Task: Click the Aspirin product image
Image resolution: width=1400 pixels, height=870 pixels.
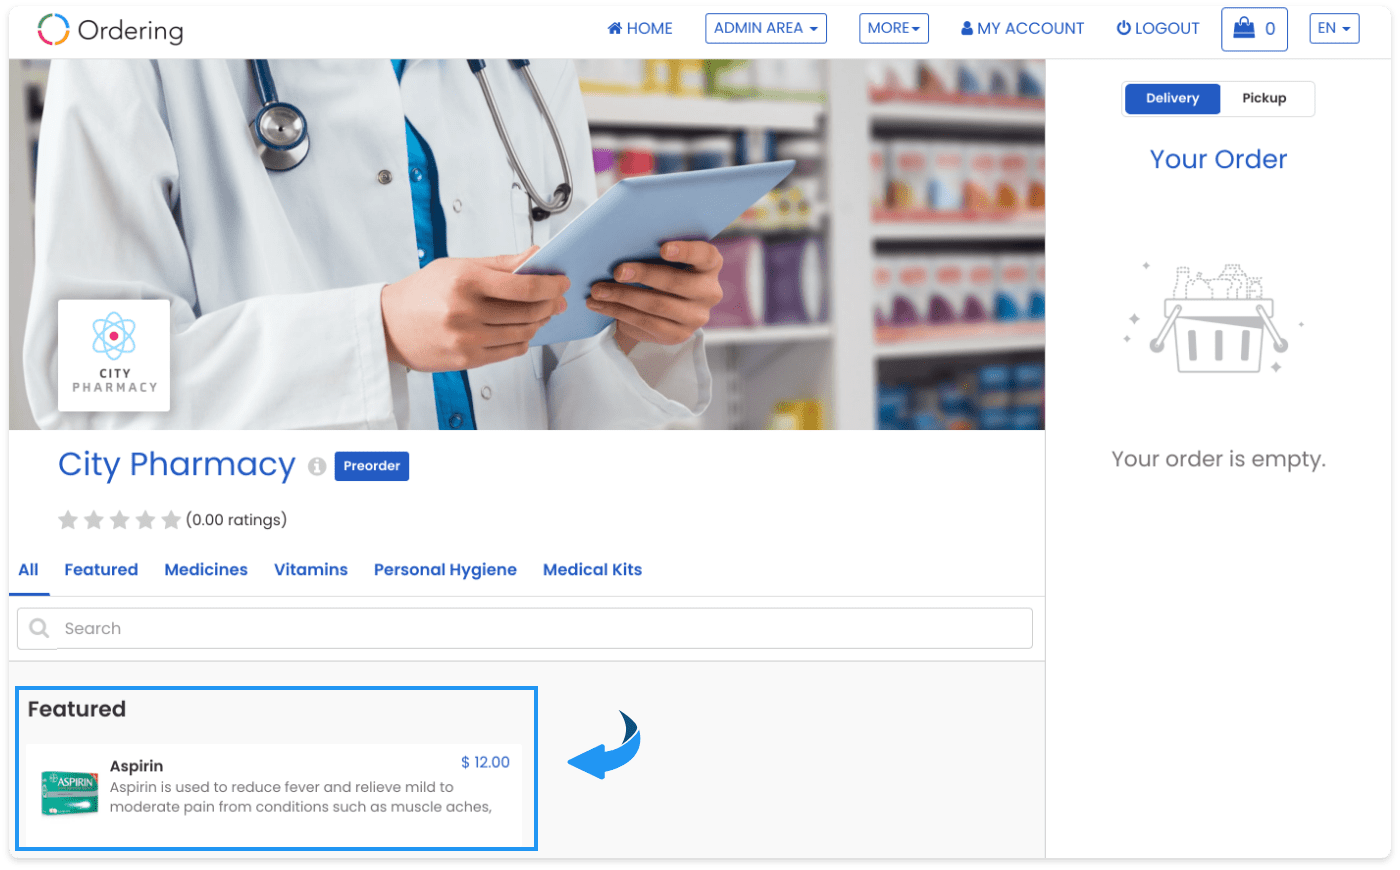Action: click(x=70, y=793)
